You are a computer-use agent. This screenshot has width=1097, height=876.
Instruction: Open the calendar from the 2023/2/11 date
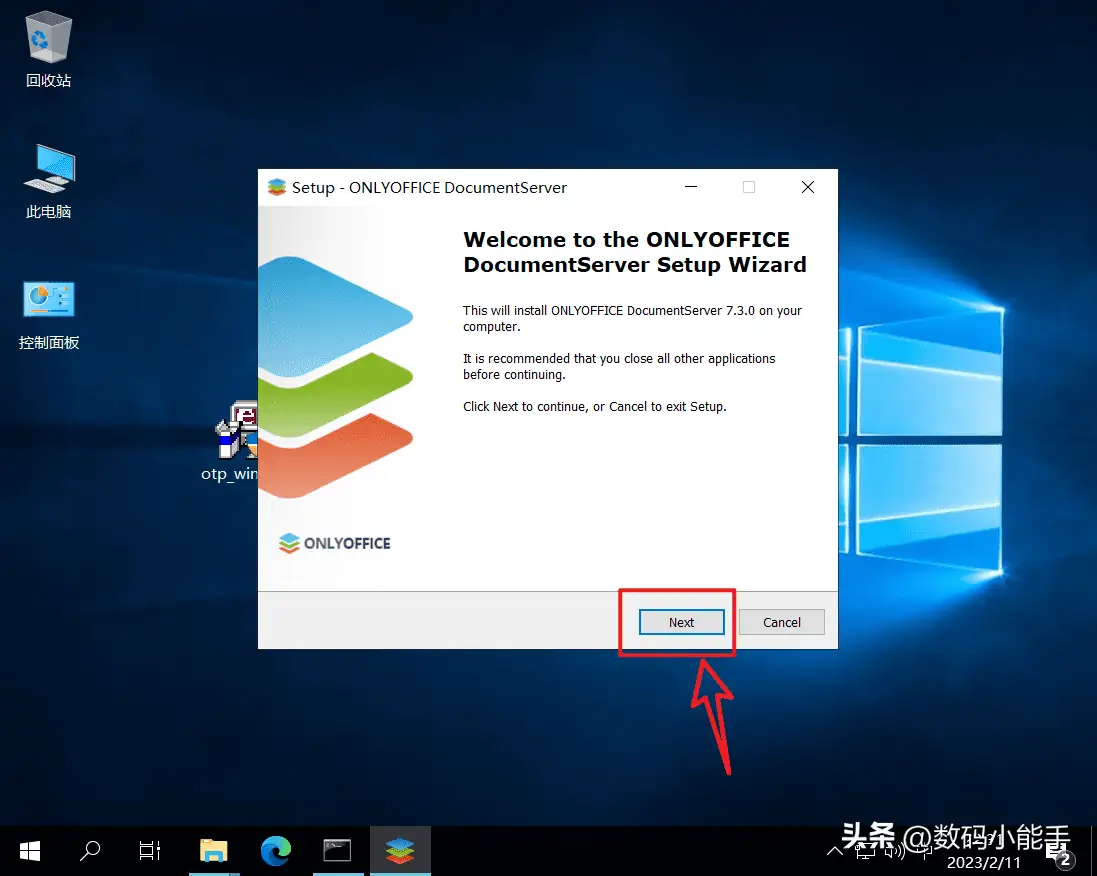pos(983,862)
